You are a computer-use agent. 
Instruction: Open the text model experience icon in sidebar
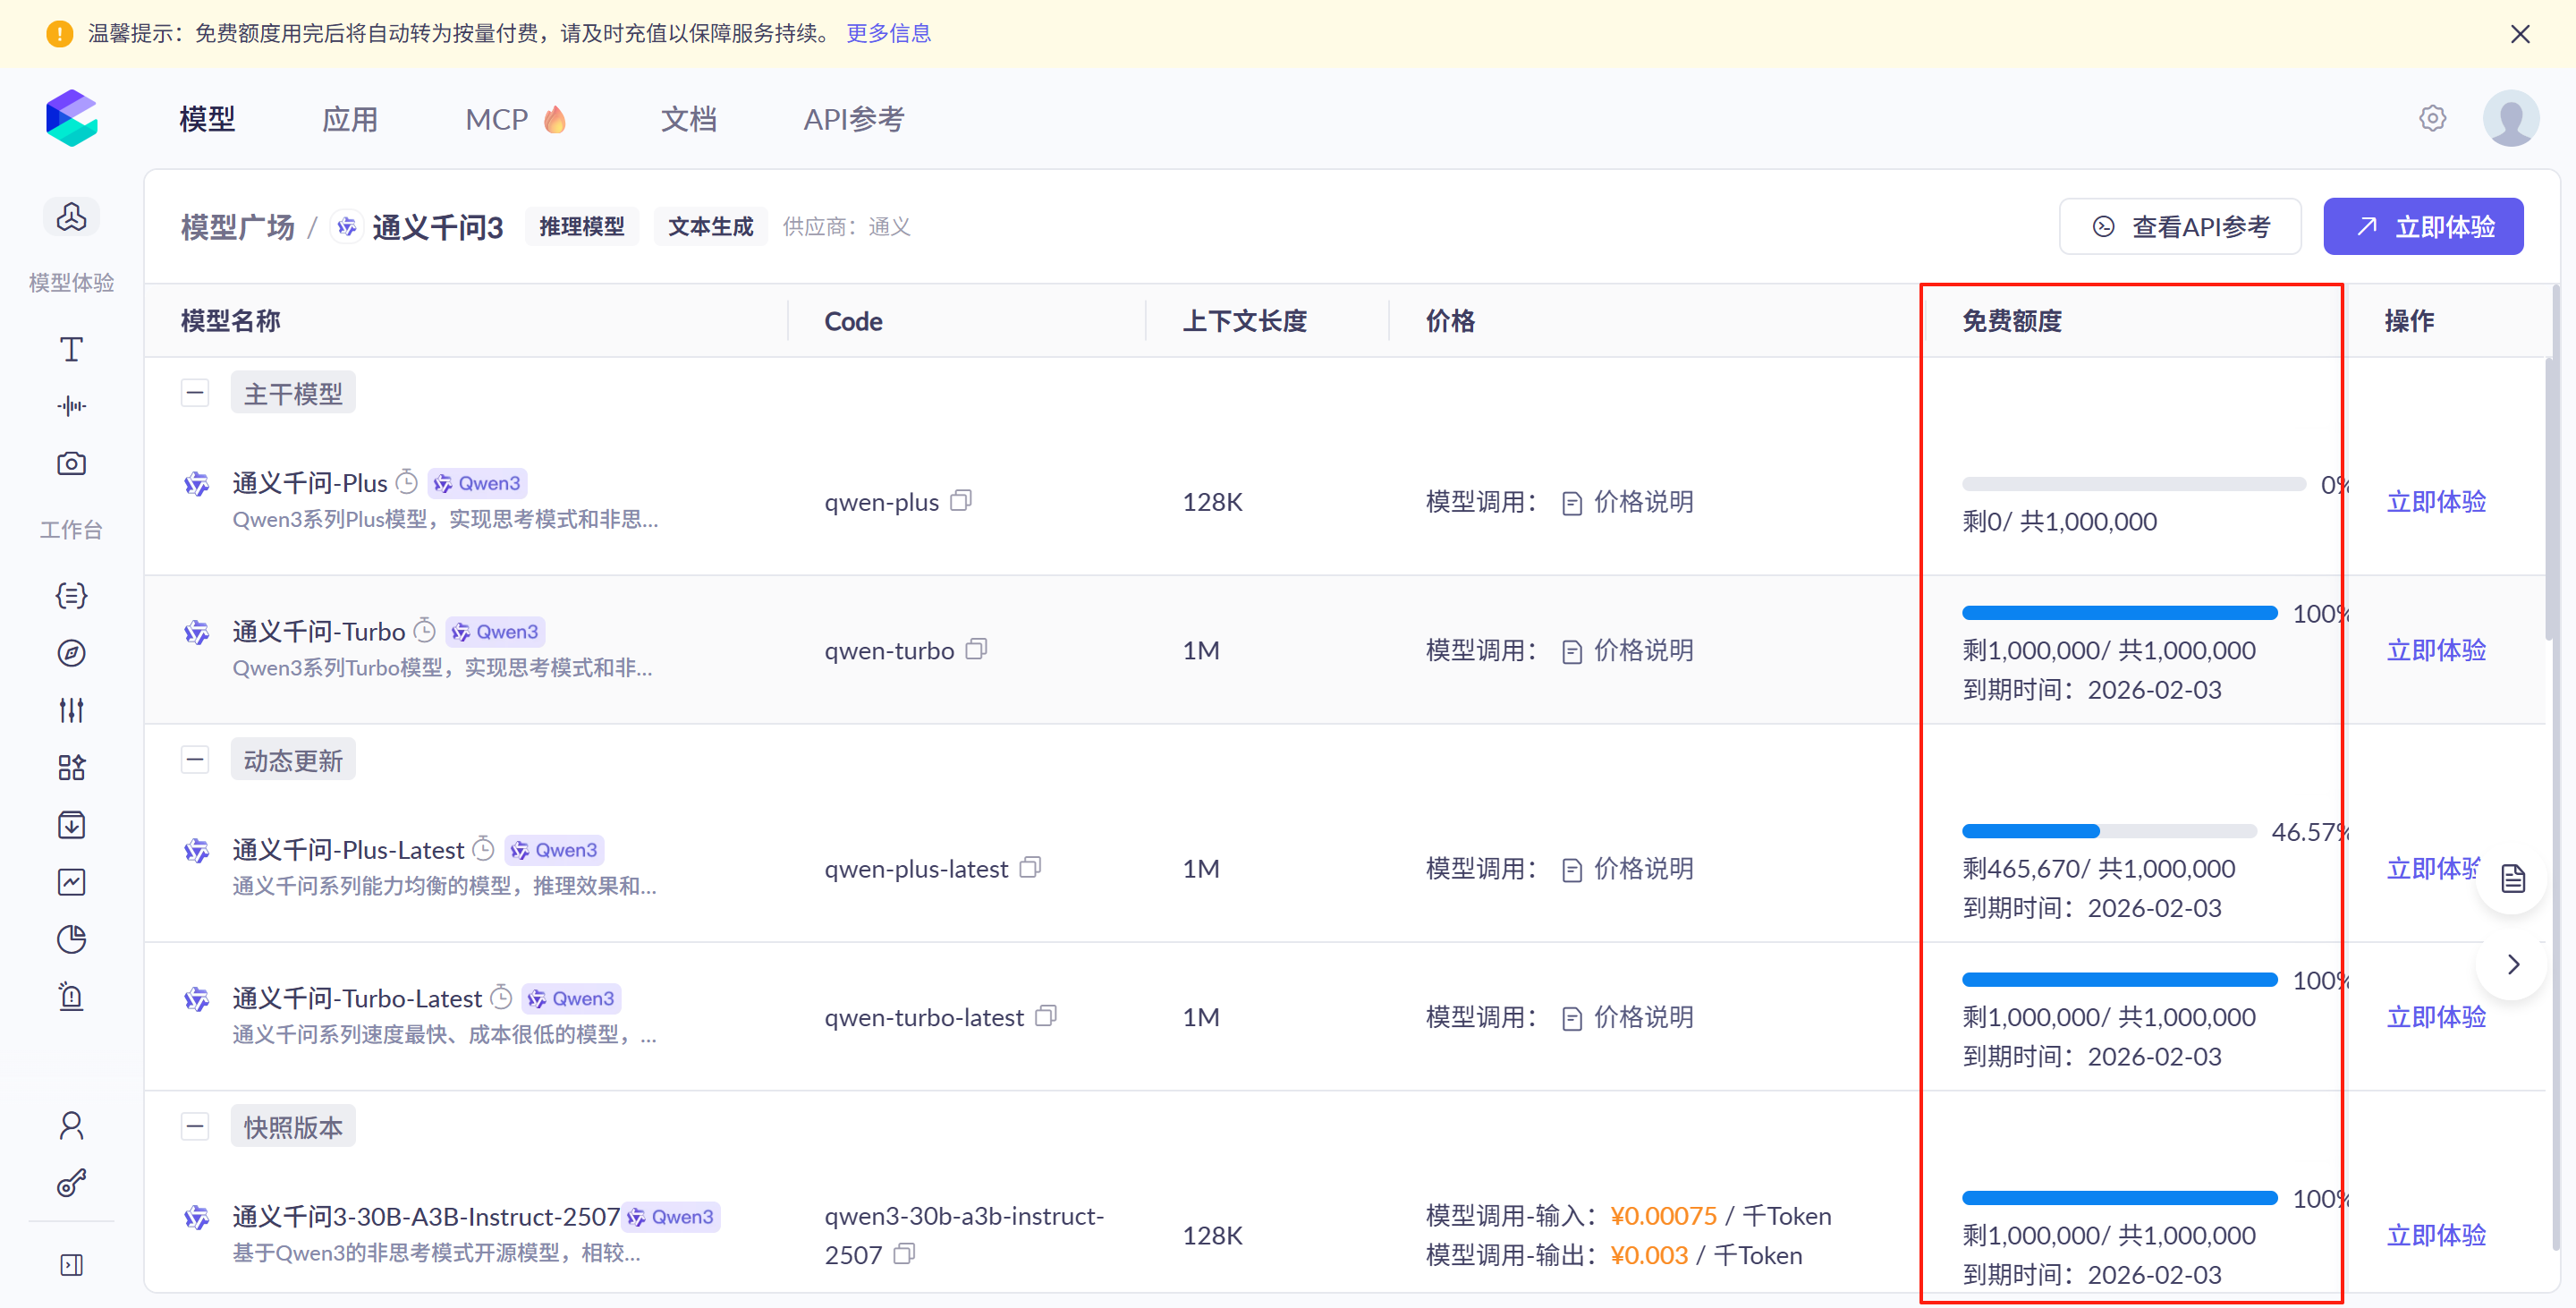pyautogui.click(x=71, y=349)
